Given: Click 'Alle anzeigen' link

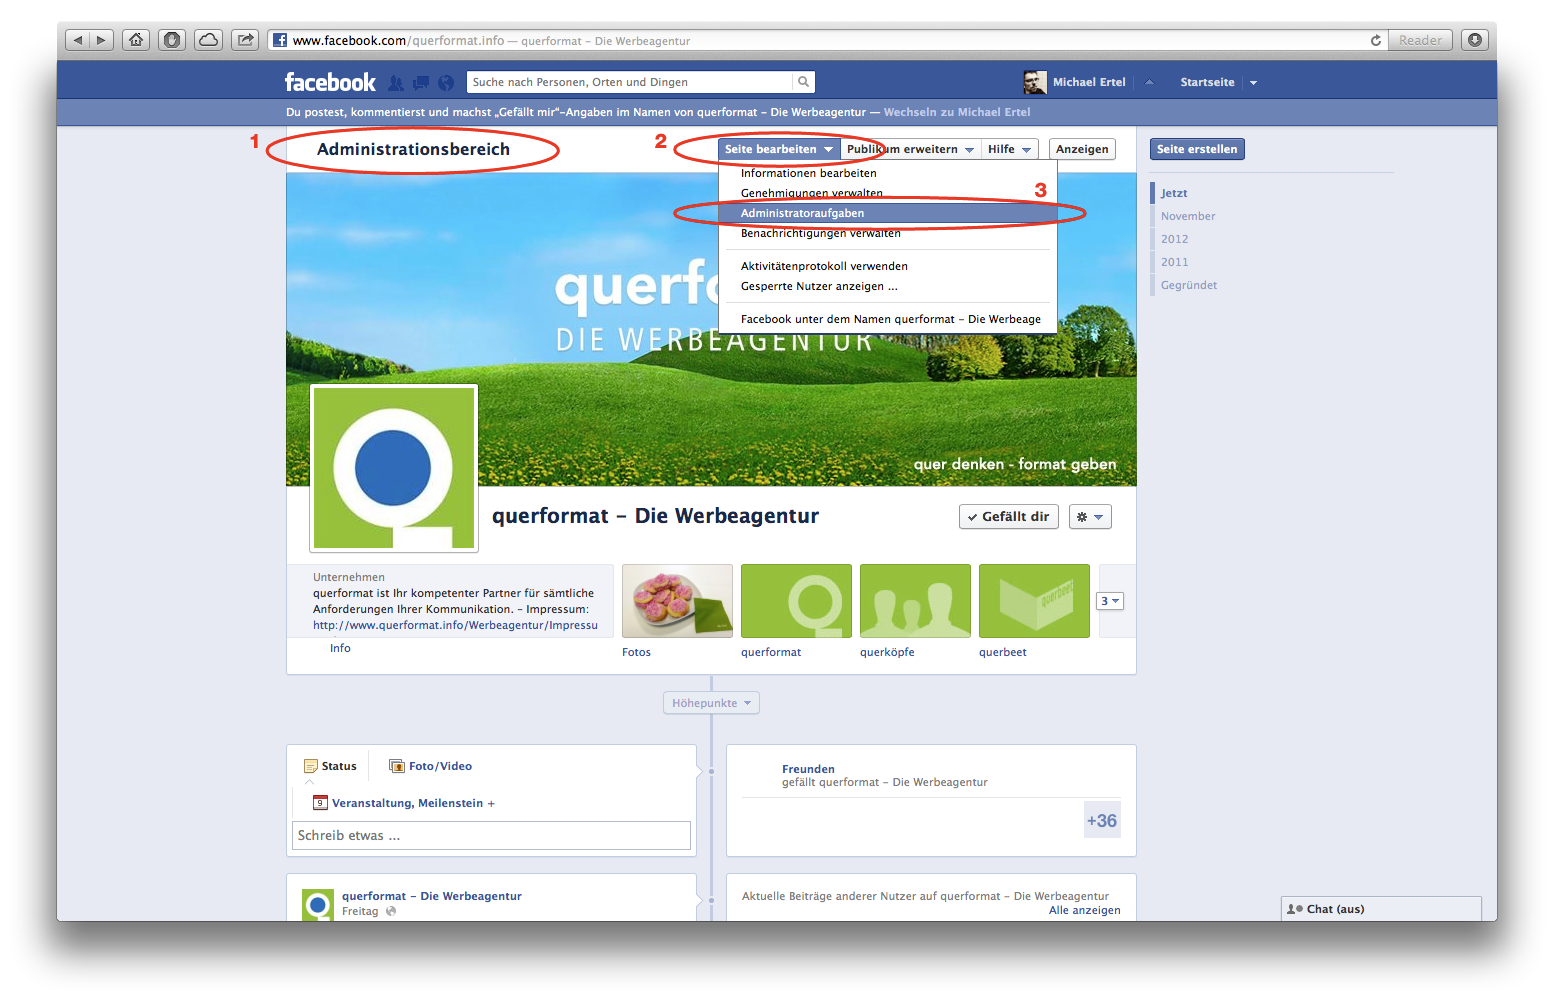Looking at the screenshot, I should coord(1084,910).
